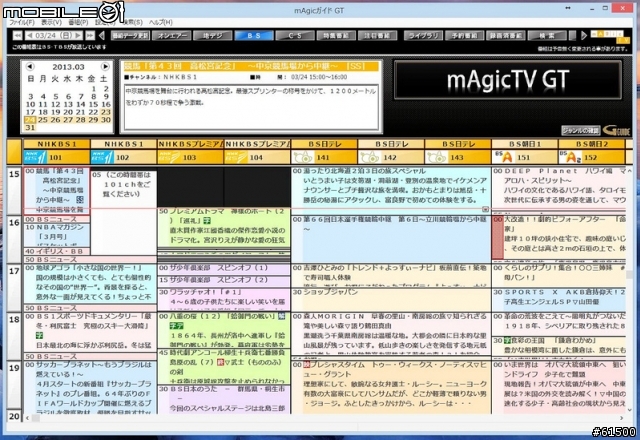This screenshot has width=640, height=440.
Task: Jump forward a week with the double-right arrow
Action: (x=90, y=36)
